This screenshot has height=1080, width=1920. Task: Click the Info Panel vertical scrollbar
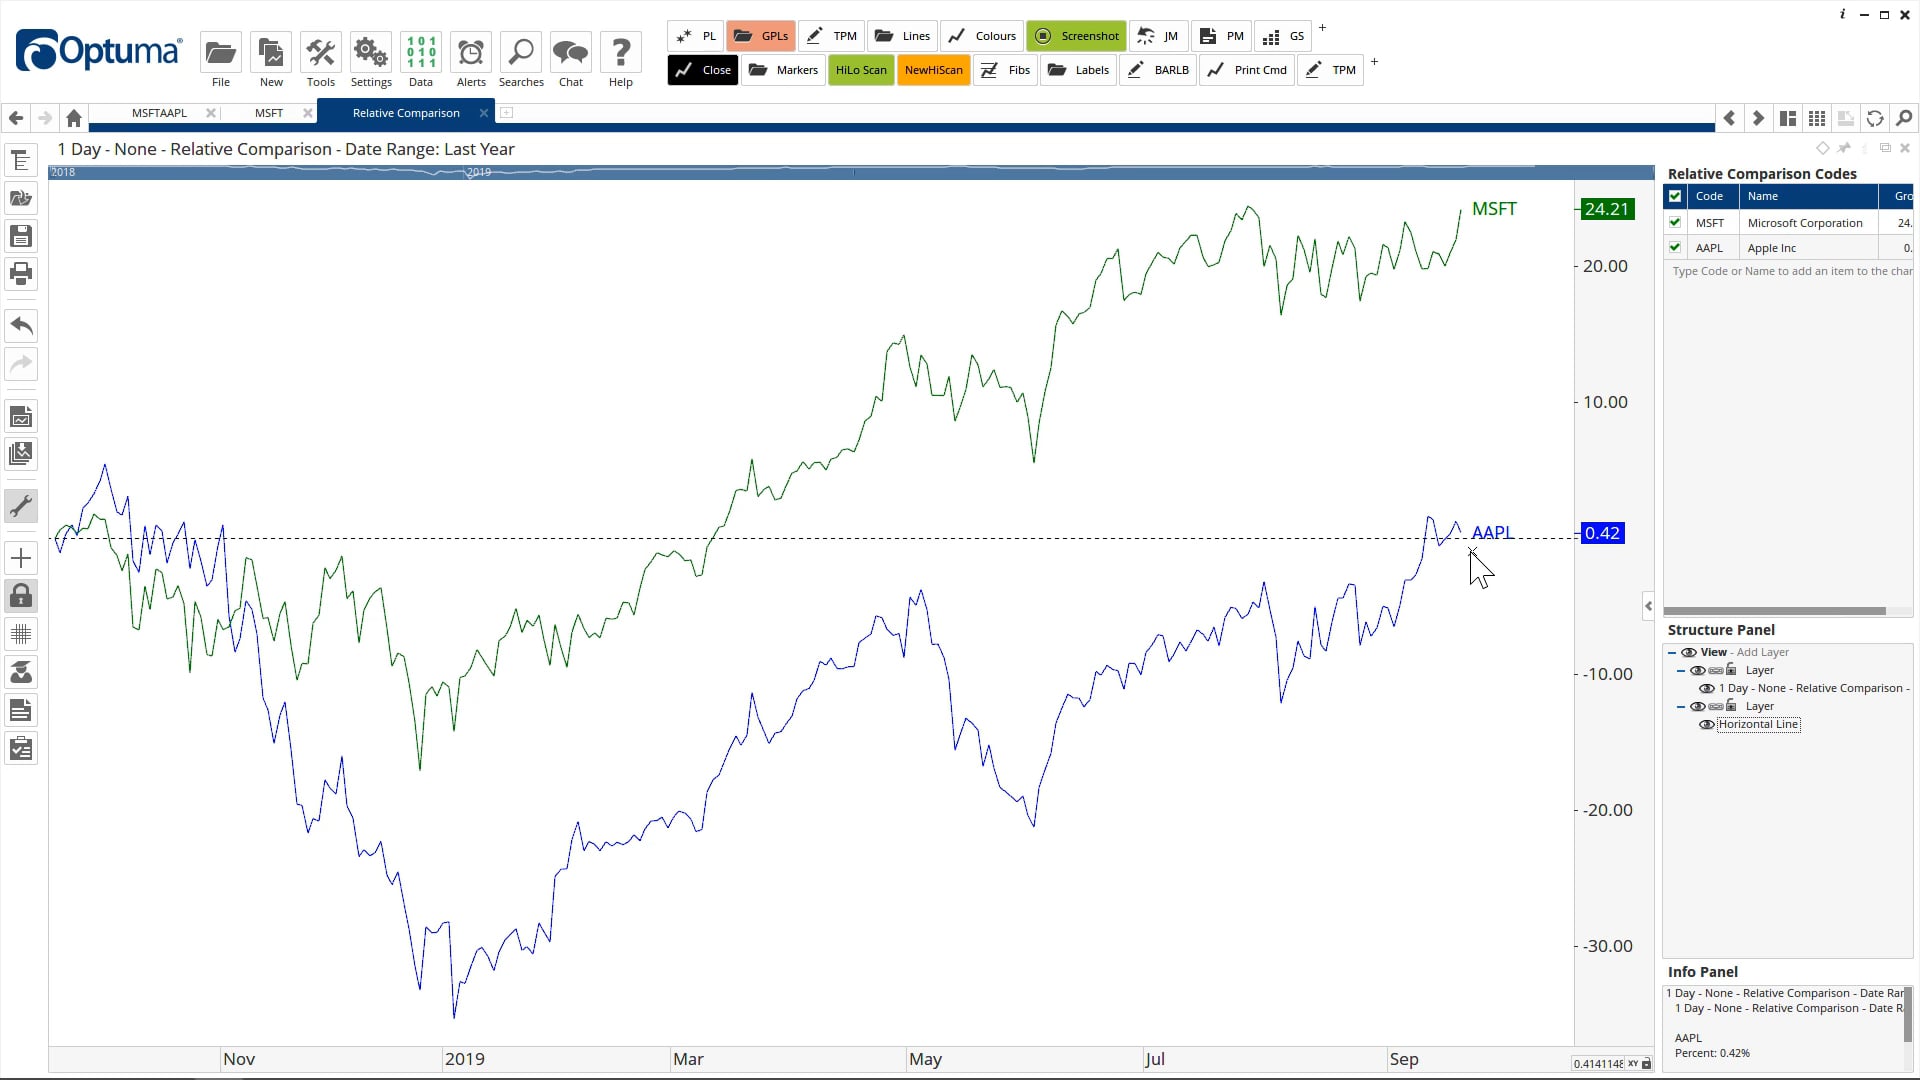(1908, 1015)
